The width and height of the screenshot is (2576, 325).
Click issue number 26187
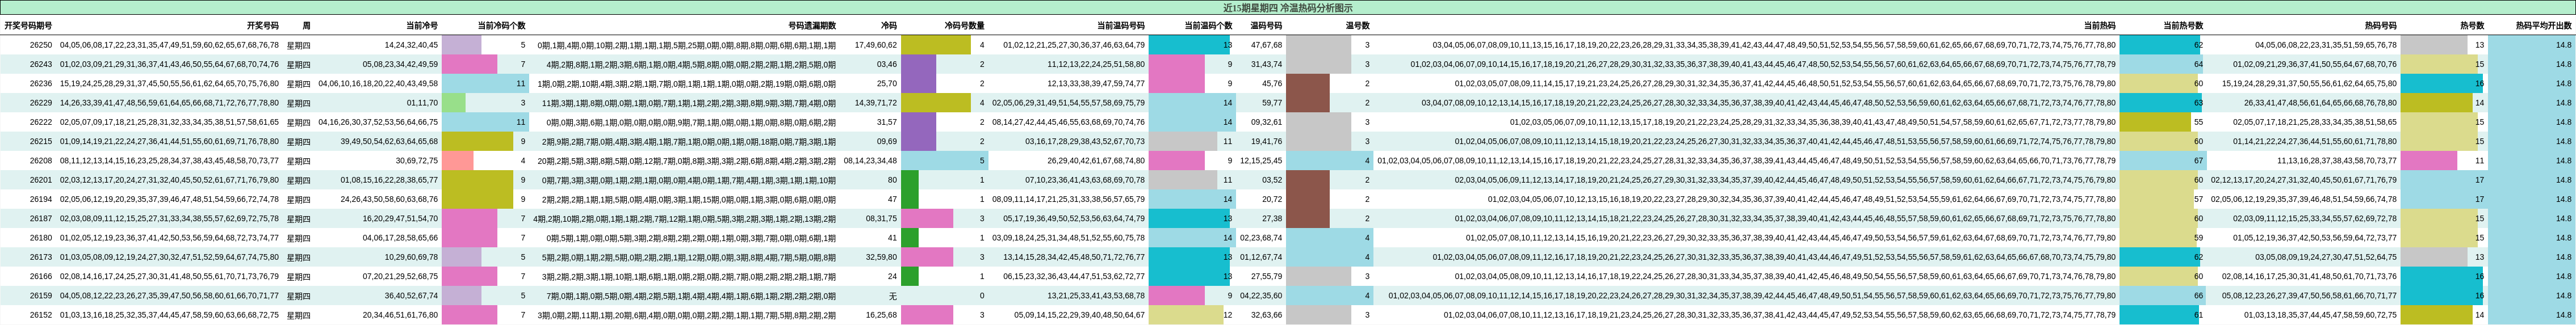[41, 218]
